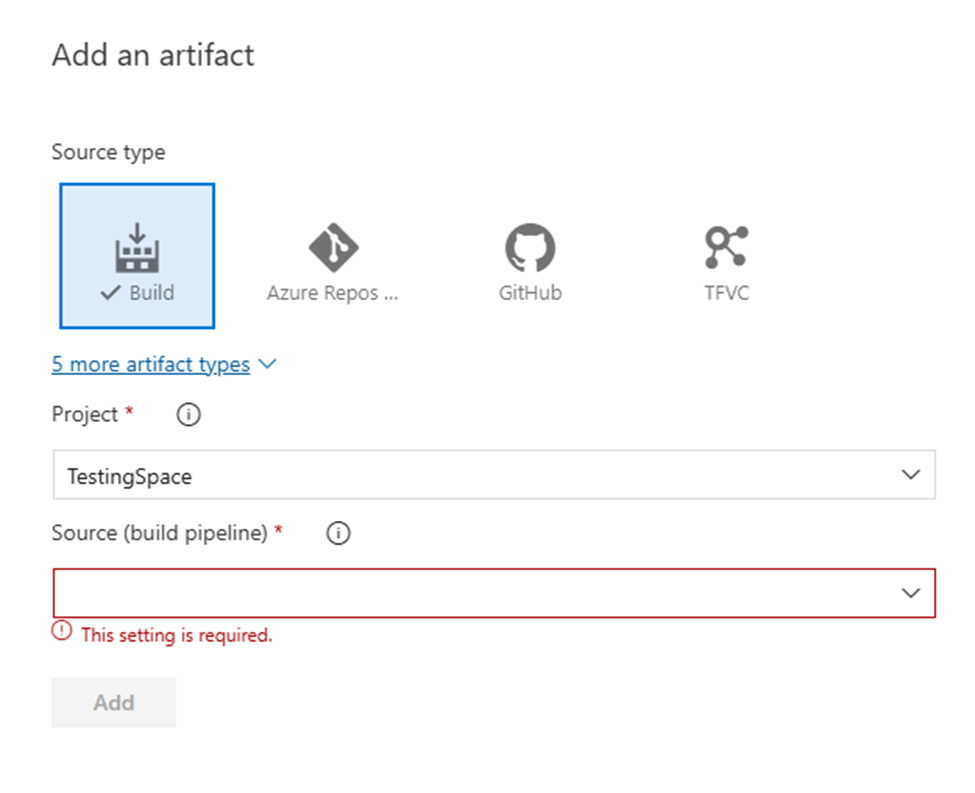
Task: Open the Source build pipeline dropdown arrow
Action: tap(910, 593)
